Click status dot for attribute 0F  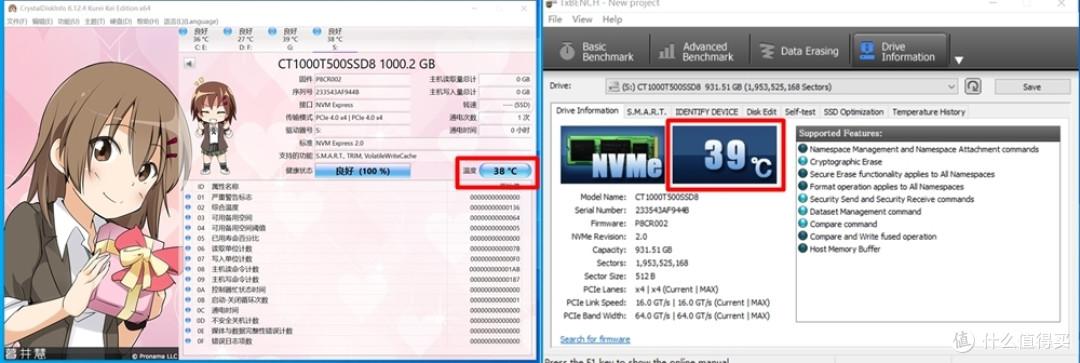click(x=188, y=341)
